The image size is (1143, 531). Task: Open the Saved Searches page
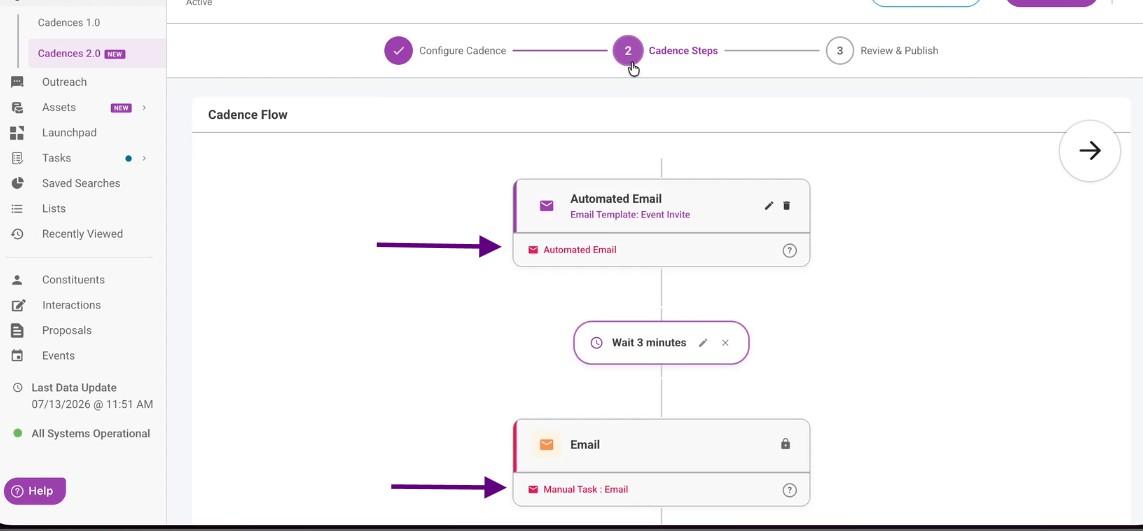coord(81,183)
